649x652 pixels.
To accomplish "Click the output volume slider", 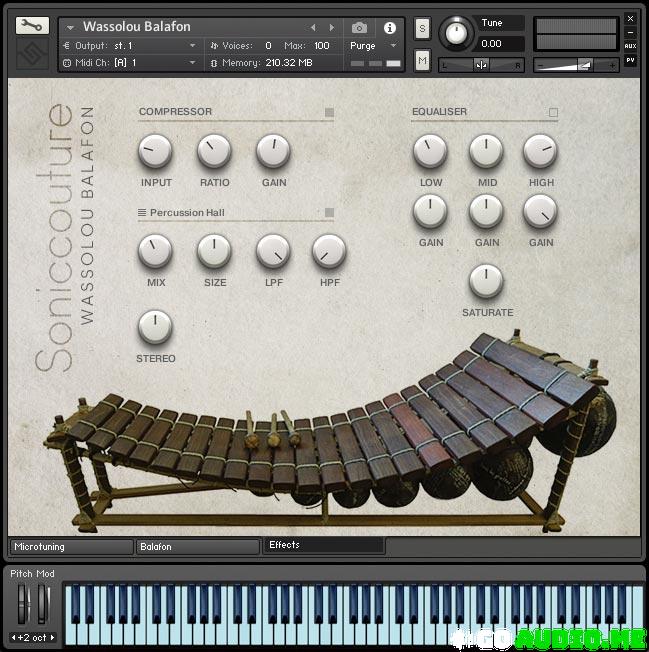I will (x=576, y=65).
